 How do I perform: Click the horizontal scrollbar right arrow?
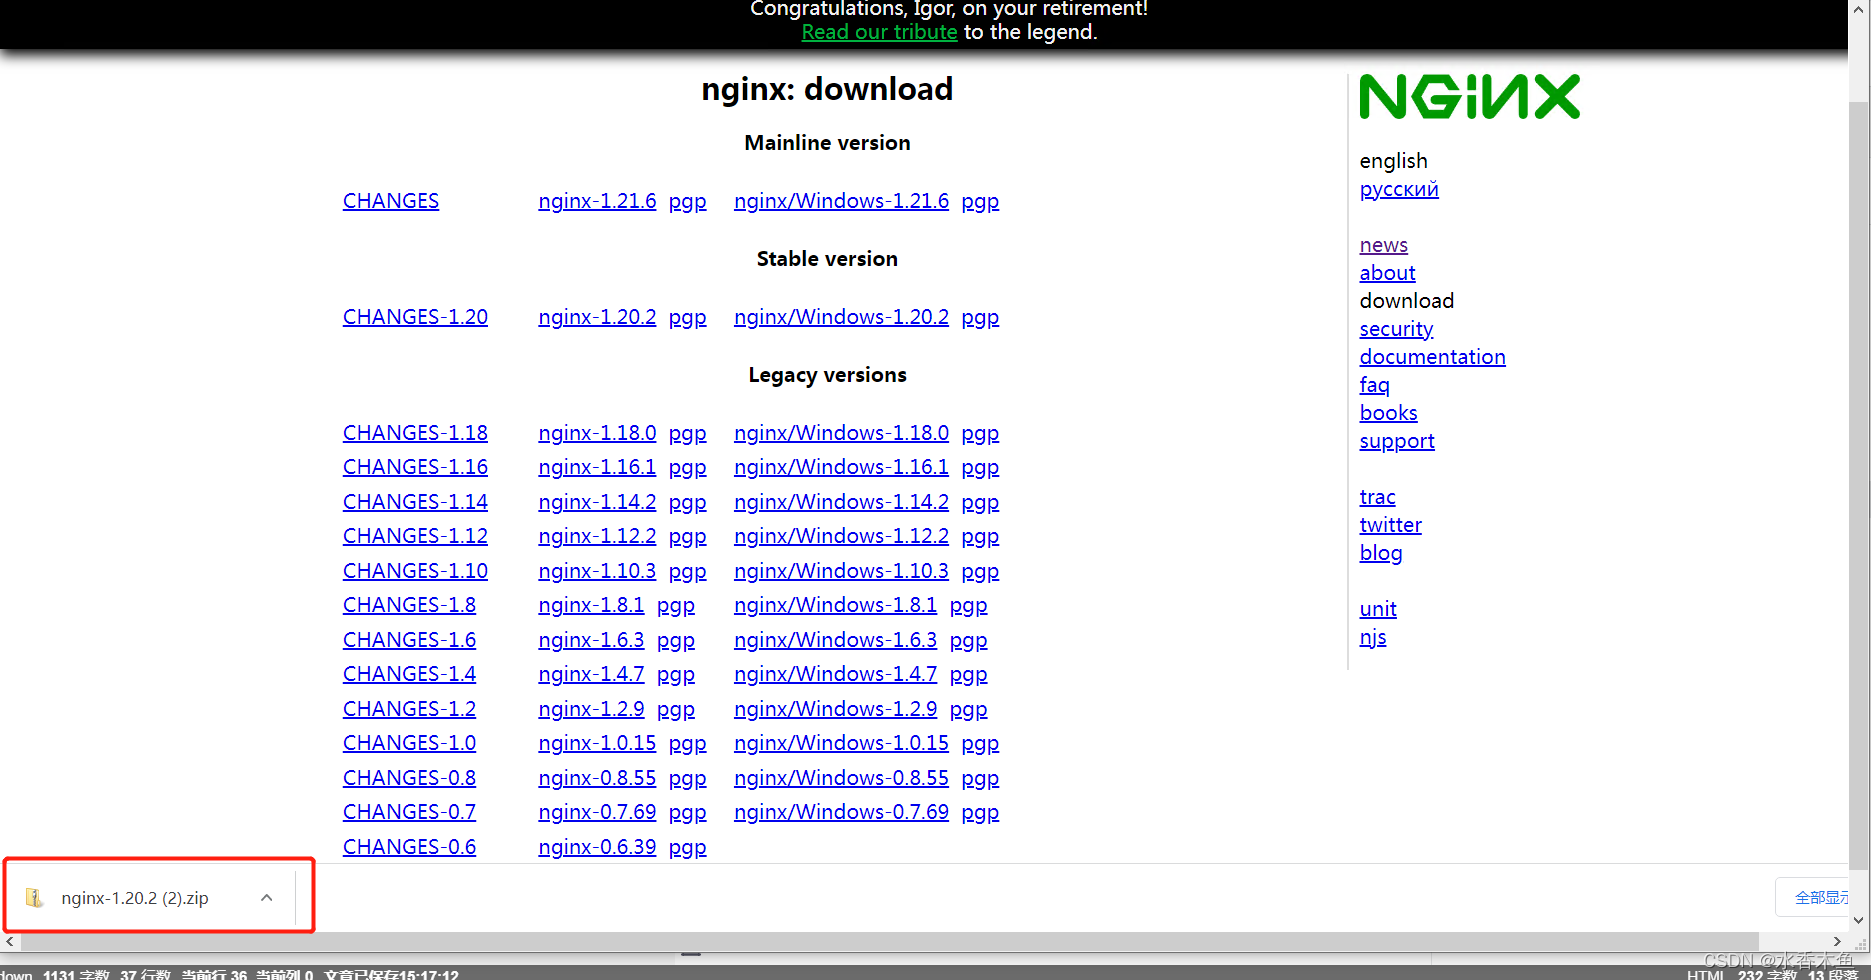pos(1837,941)
